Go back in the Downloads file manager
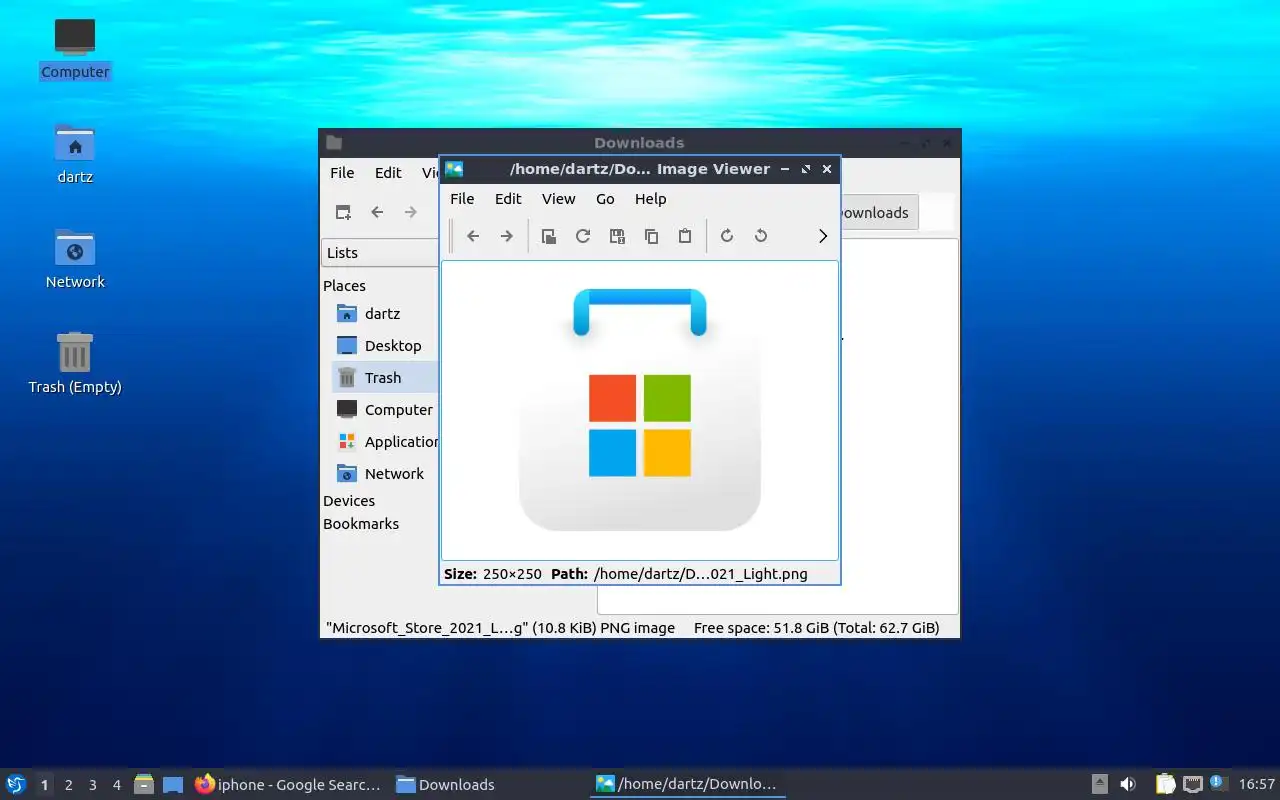This screenshot has height=800, width=1280. point(377,212)
